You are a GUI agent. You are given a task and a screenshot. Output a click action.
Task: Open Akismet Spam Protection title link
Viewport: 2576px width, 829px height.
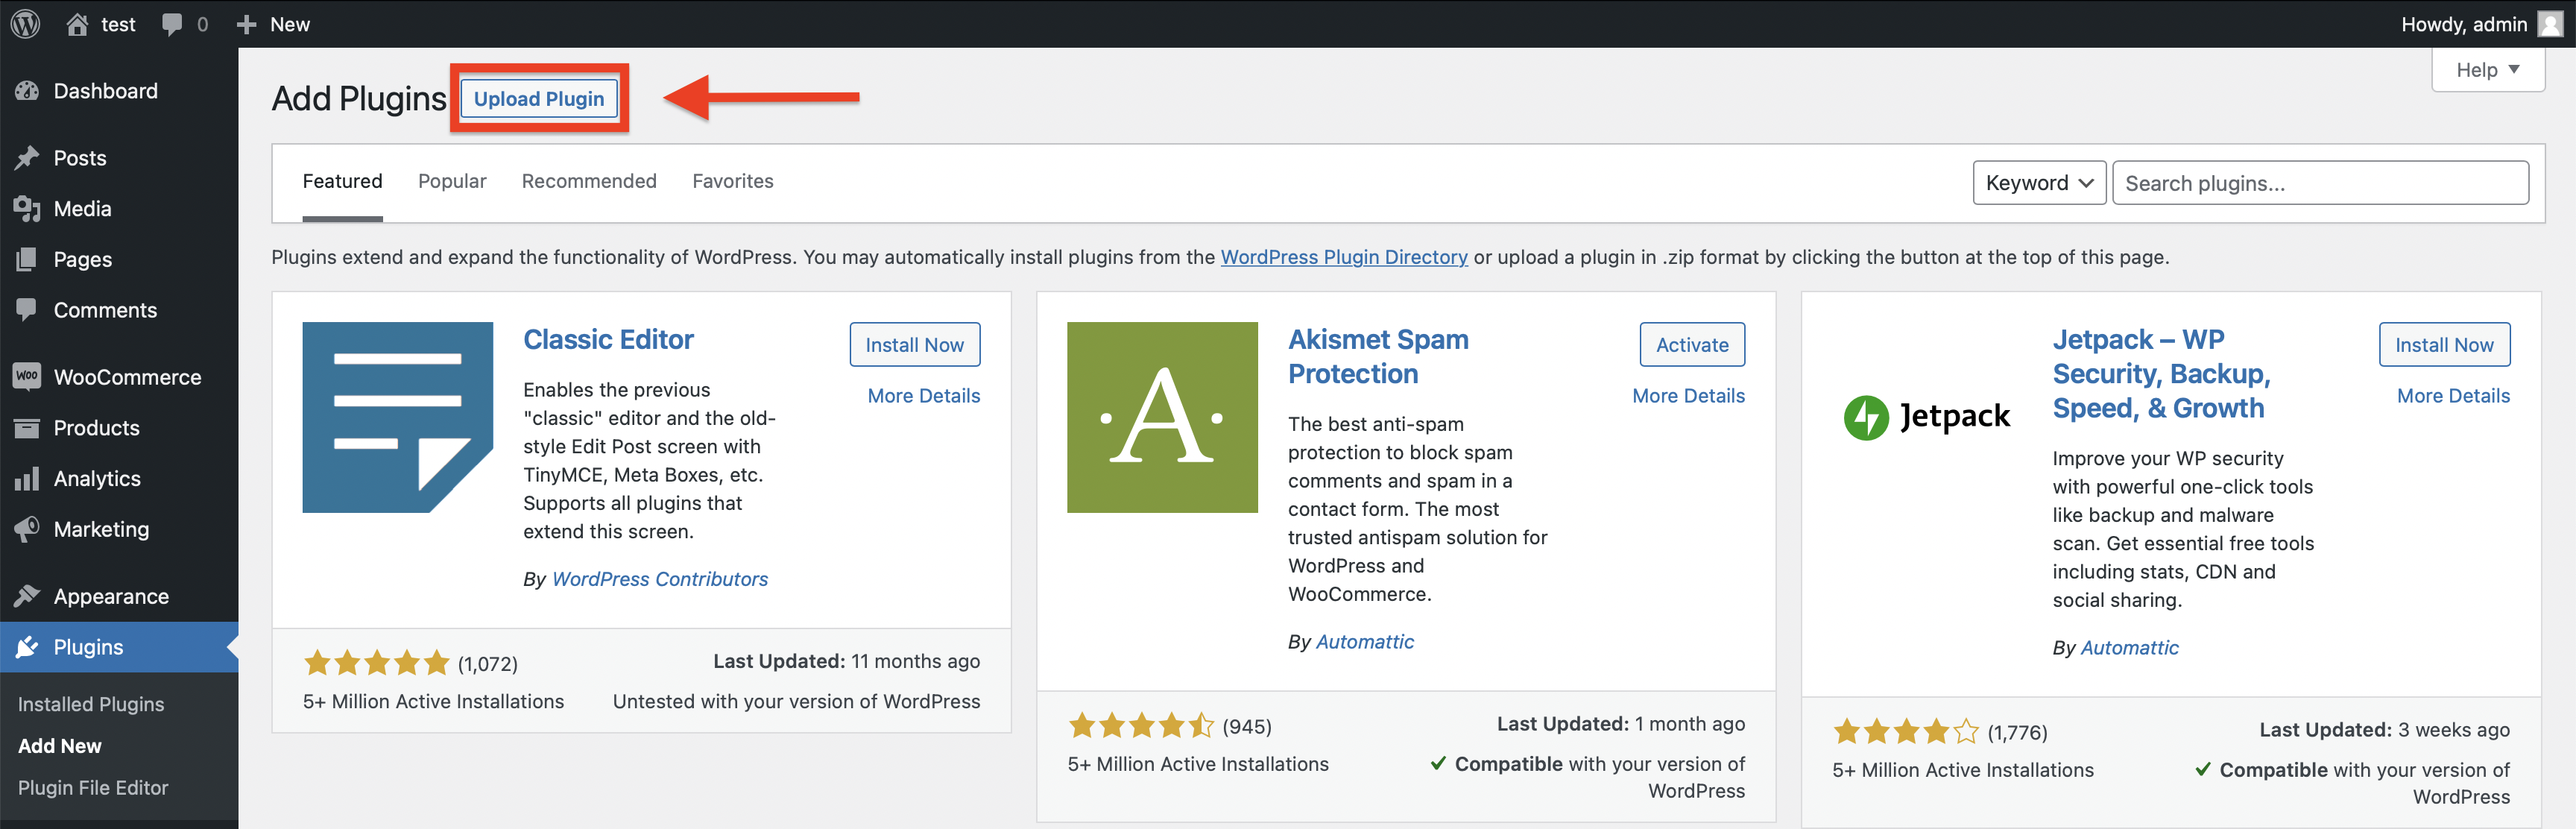tap(1378, 357)
